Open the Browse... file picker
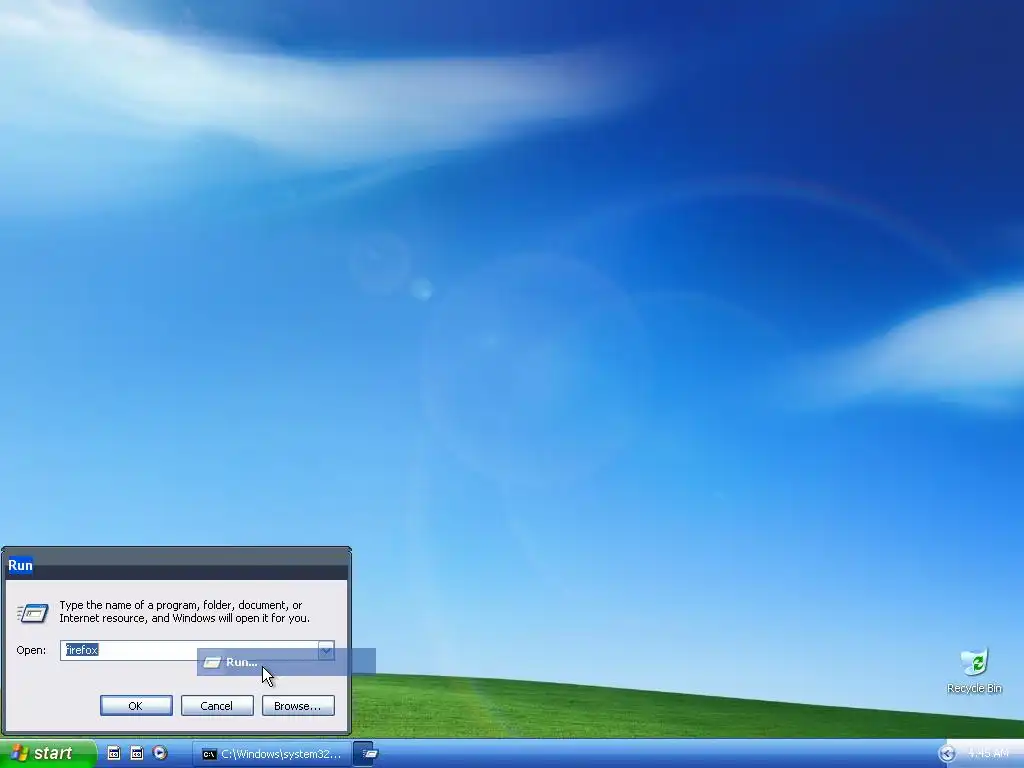This screenshot has width=1024, height=768. pos(298,705)
